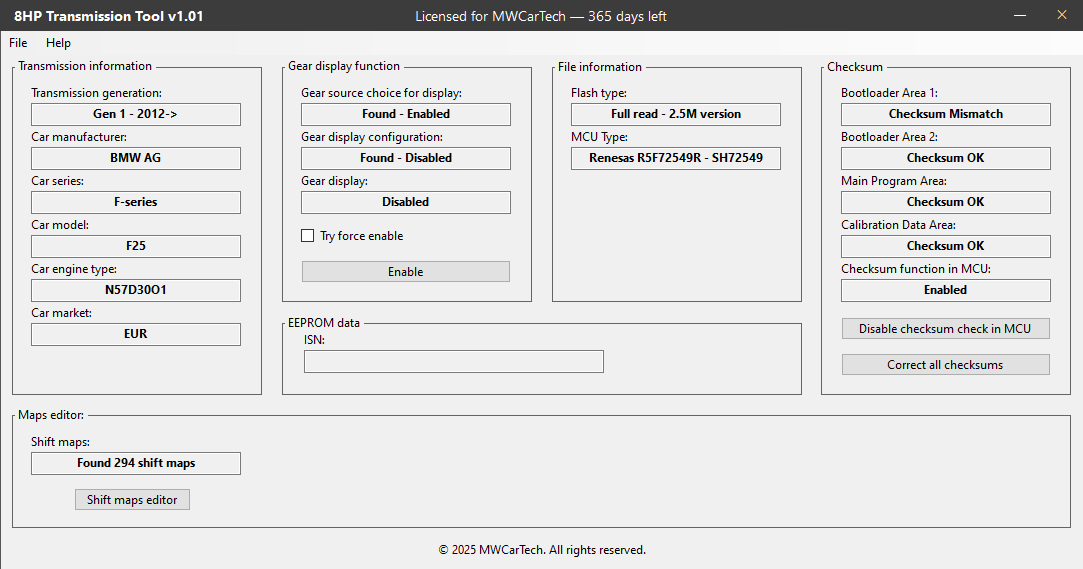Image resolution: width=1083 pixels, height=569 pixels.
Task: Click the Found - Disabled configuration field
Action: point(406,158)
